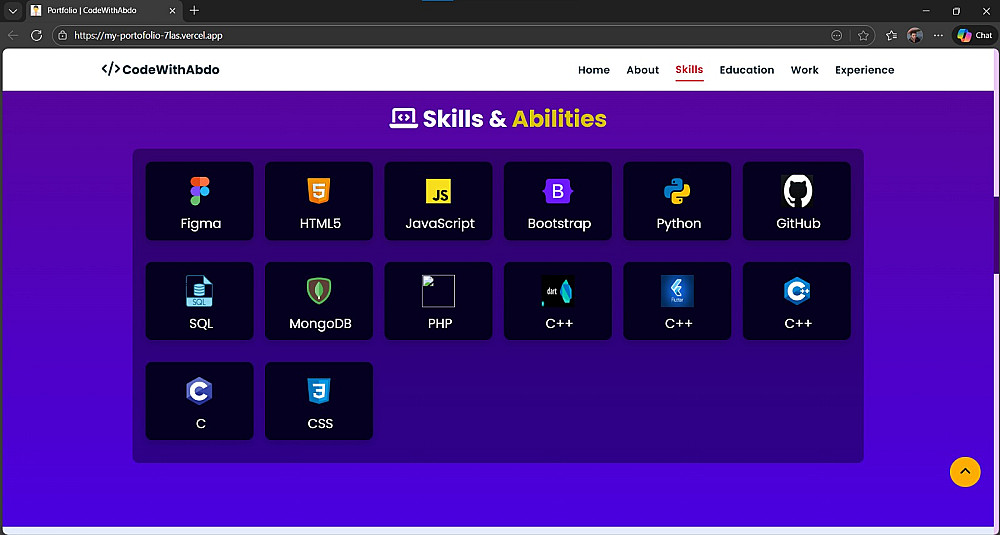Expand the tab search dropdown

point(13,11)
